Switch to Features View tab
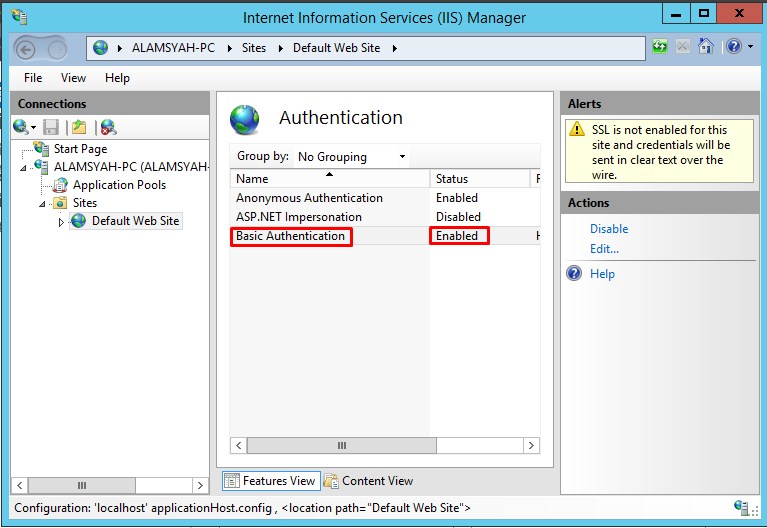767x528 pixels. pyautogui.click(x=271, y=481)
